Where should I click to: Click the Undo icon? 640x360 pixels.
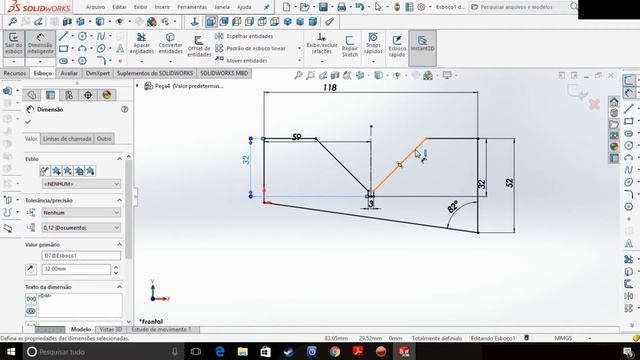pyautogui.click(x=359, y=7)
